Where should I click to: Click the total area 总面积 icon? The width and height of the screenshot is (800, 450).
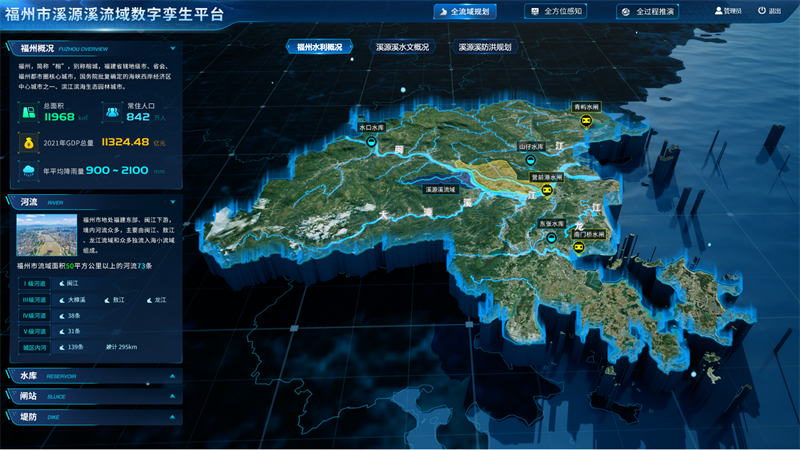tap(27, 112)
